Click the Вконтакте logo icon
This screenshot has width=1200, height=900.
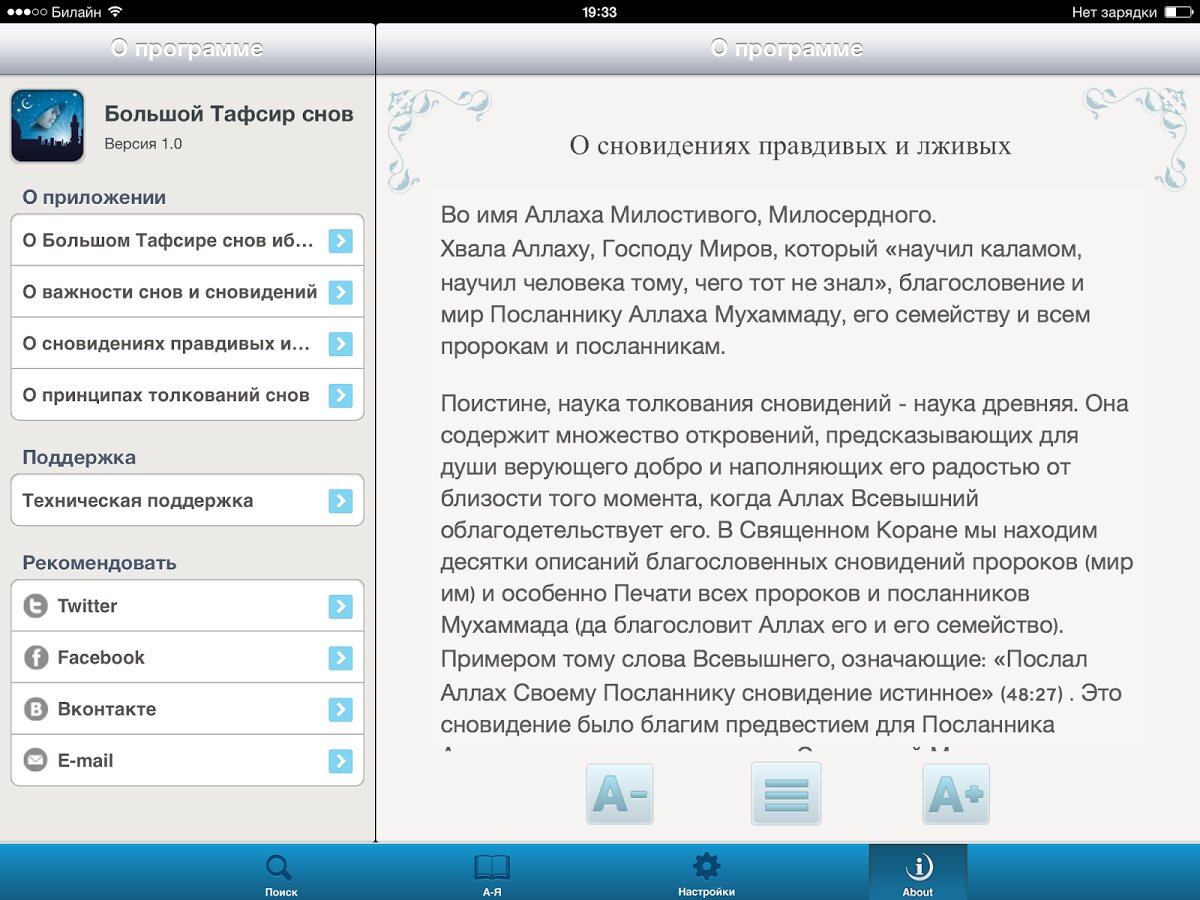pos(35,709)
